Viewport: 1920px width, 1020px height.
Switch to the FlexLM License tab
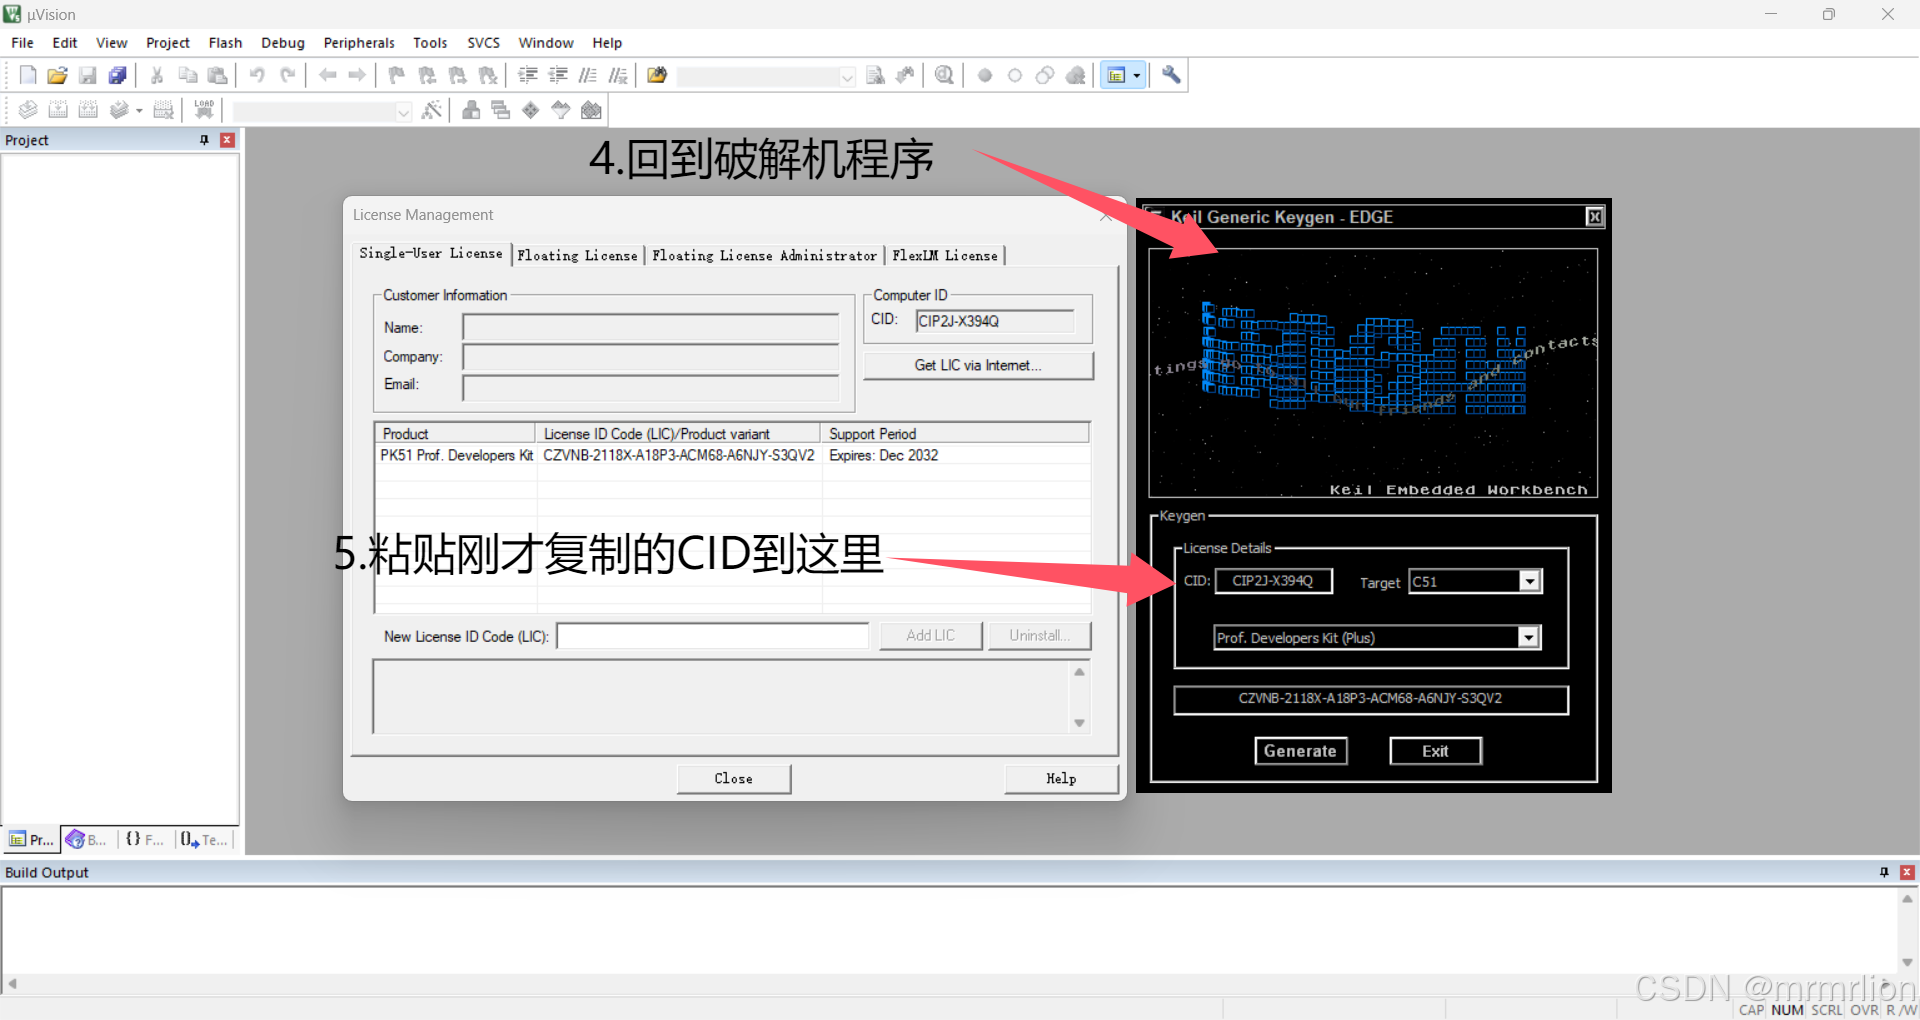tap(945, 256)
